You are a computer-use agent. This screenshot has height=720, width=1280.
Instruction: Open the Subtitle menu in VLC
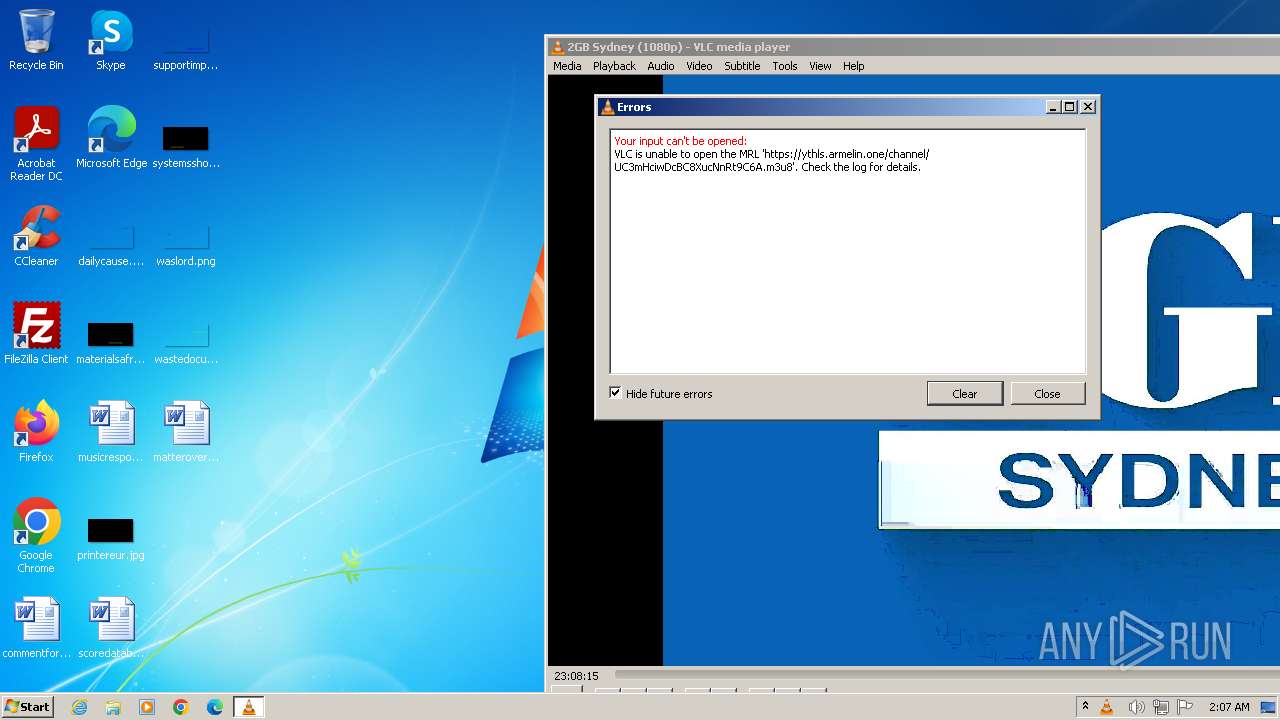(742, 66)
